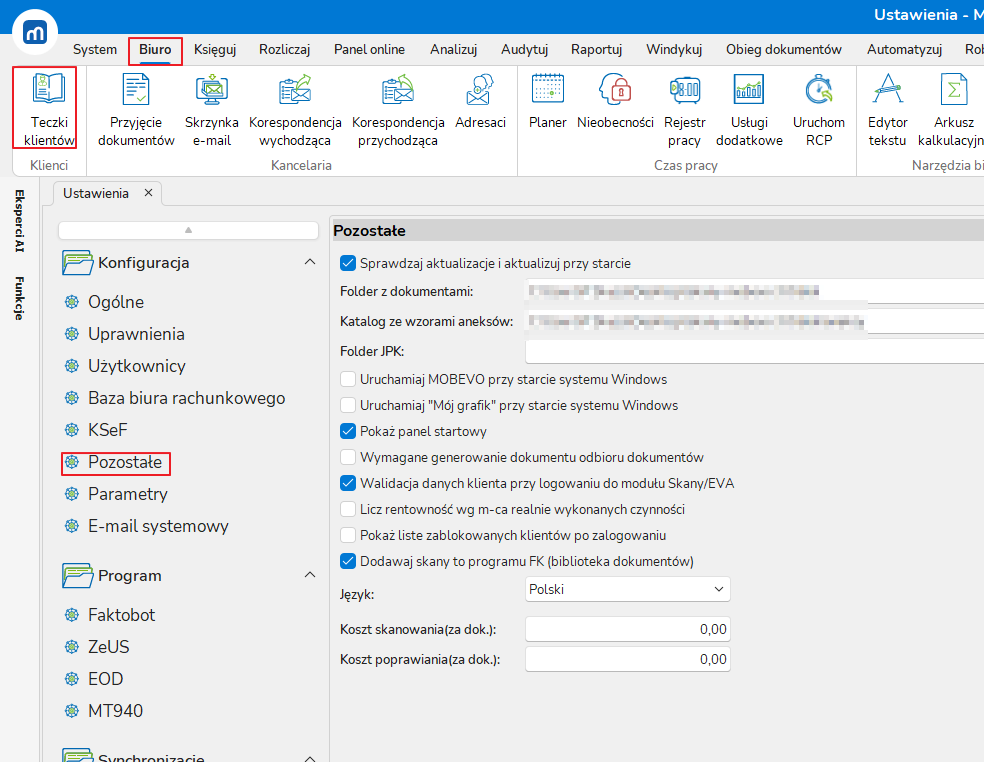This screenshot has height=762, width=984.
Task: Click the MOBEVO application logo
Action: (35, 32)
